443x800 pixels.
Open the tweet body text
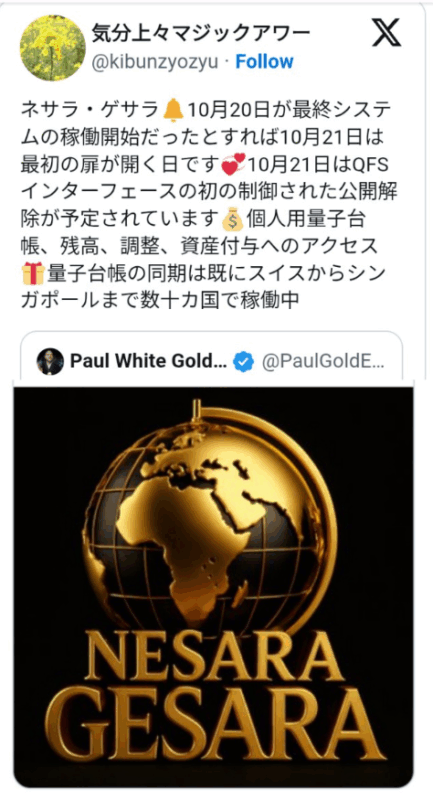point(209,206)
